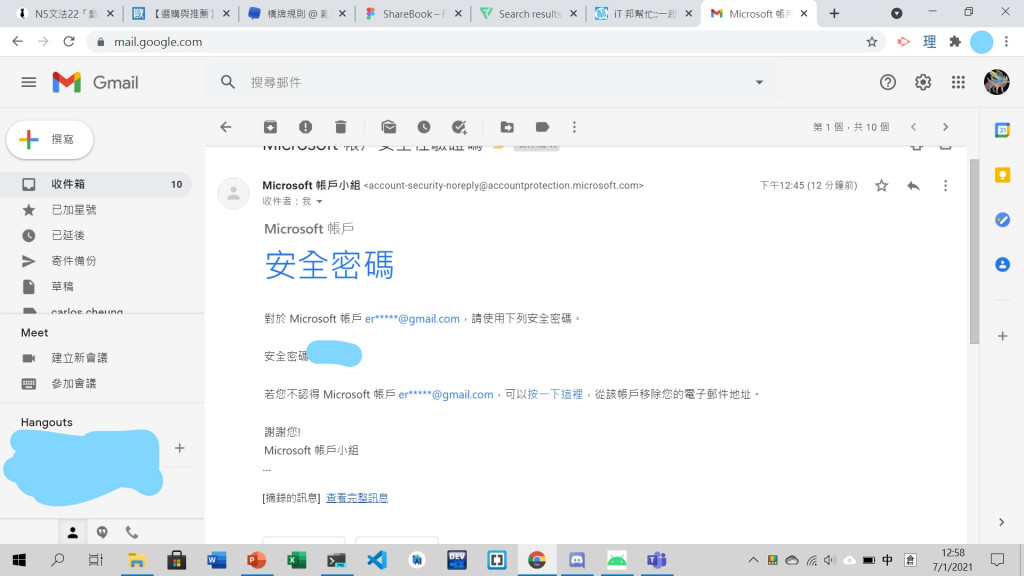Image resolution: width=1024 pixels, height=576 pixels.
Task: Open message options next to reply
Action: (x=945, y=185)
